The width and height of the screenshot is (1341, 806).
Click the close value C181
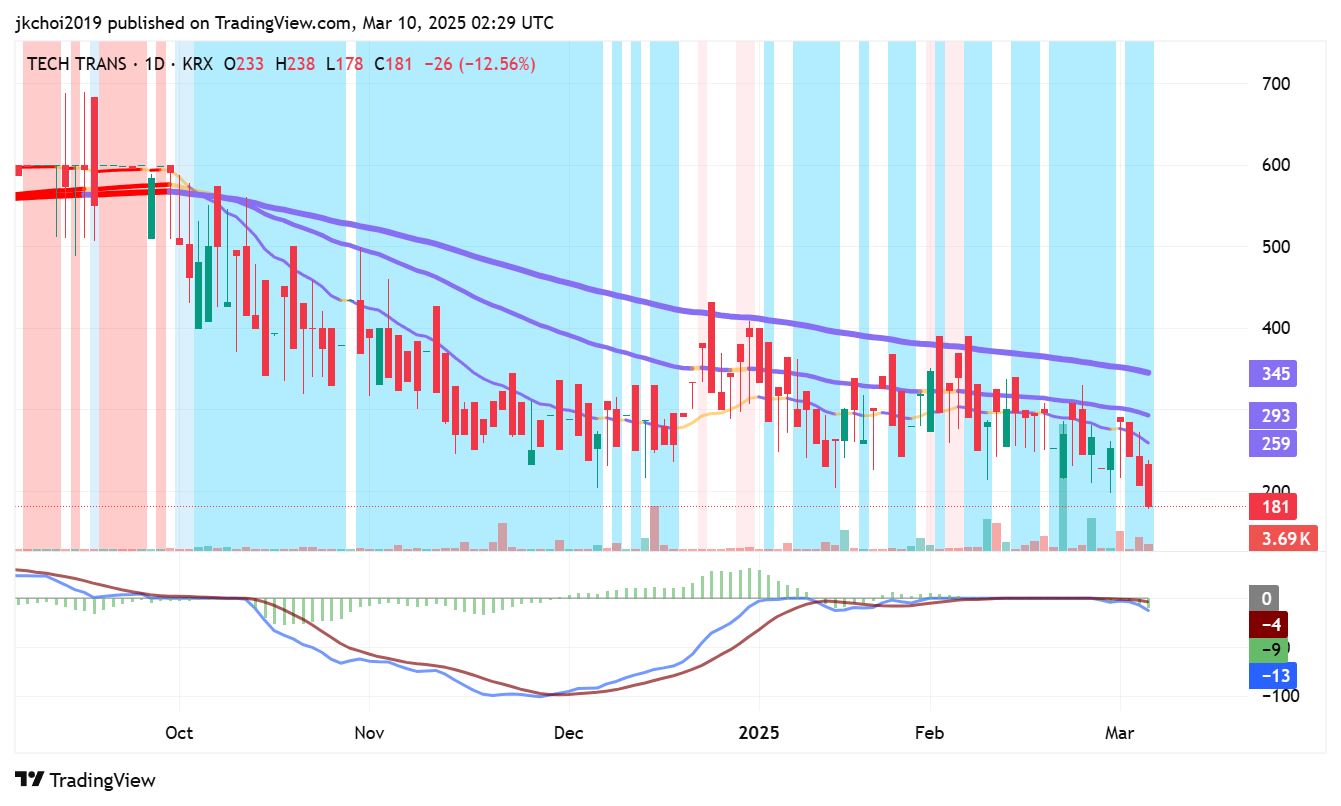tap(393, 64)
